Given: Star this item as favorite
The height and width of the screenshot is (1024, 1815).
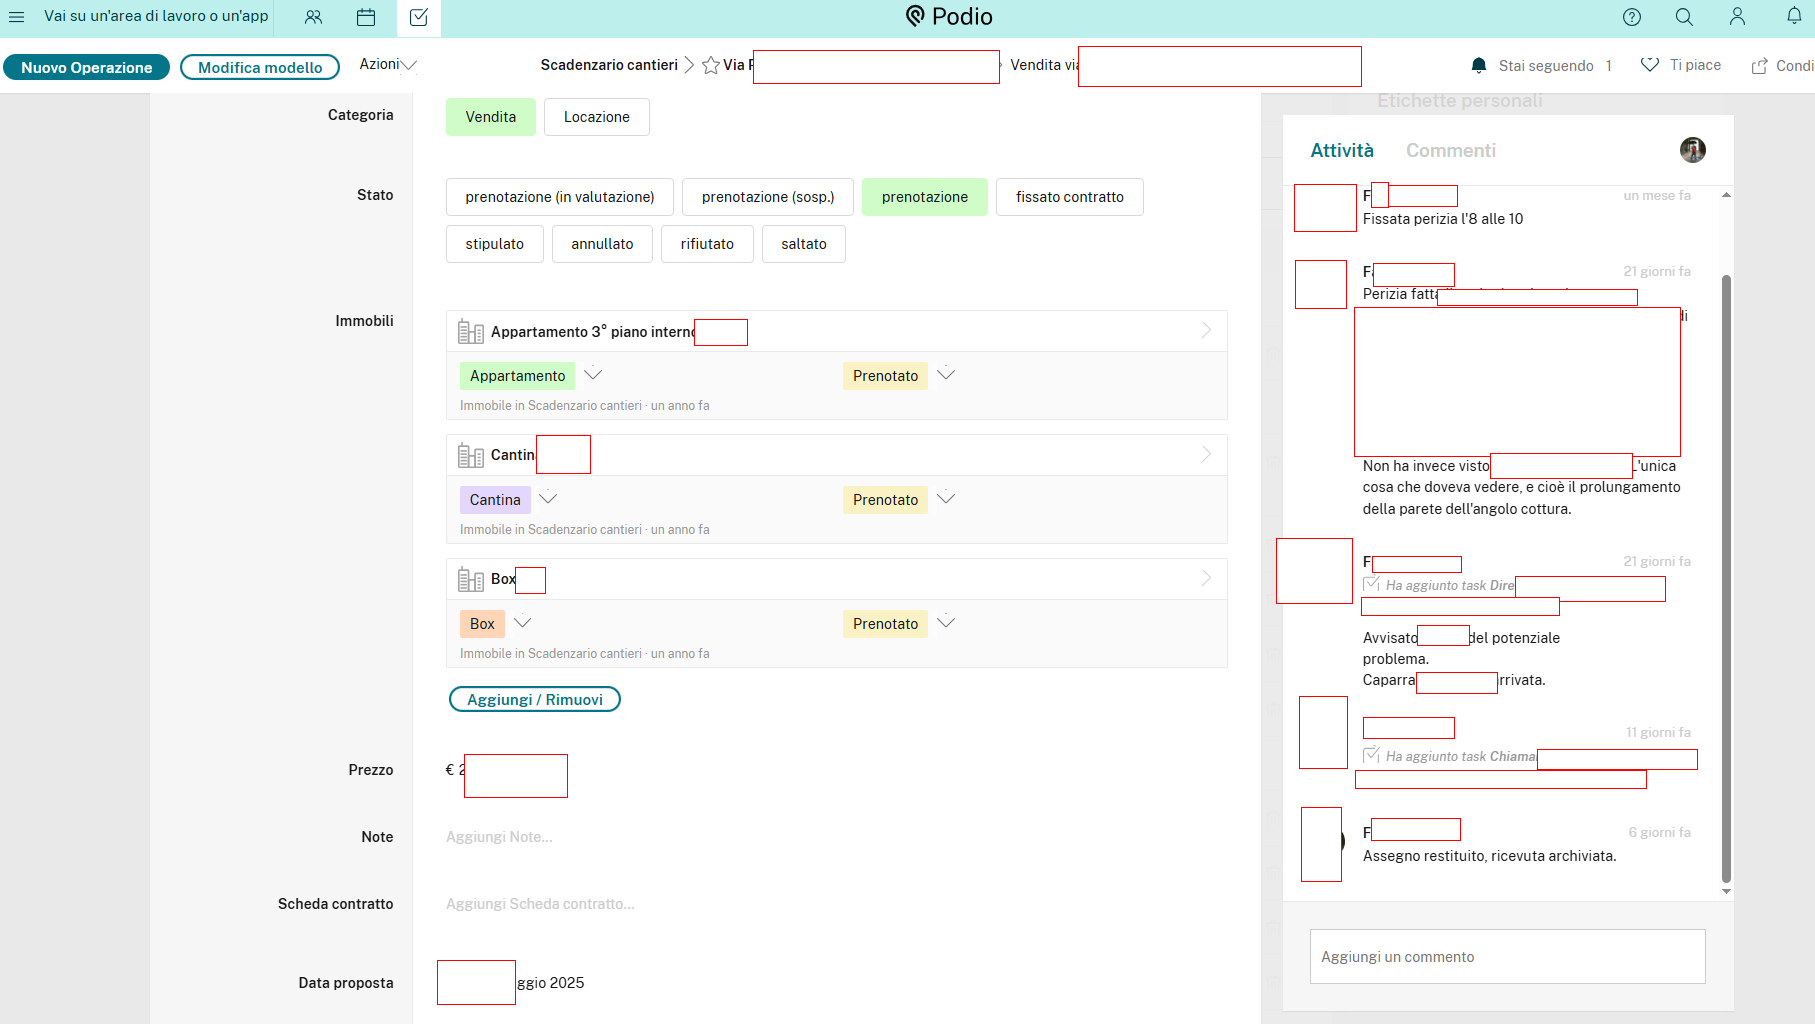Looking at the screenshot, I should pos(711,66).
